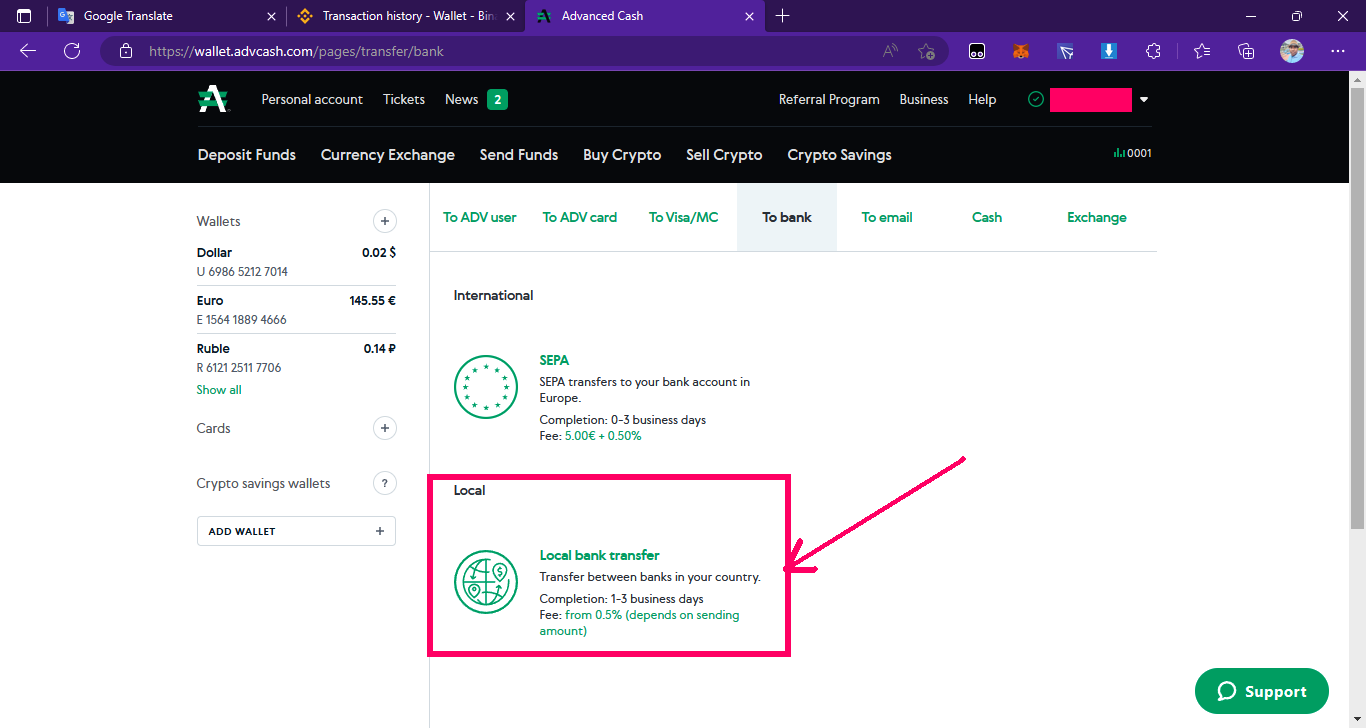View site information lock icon
This screenshot has height=728, width=1366.
(x=125, y=51)
